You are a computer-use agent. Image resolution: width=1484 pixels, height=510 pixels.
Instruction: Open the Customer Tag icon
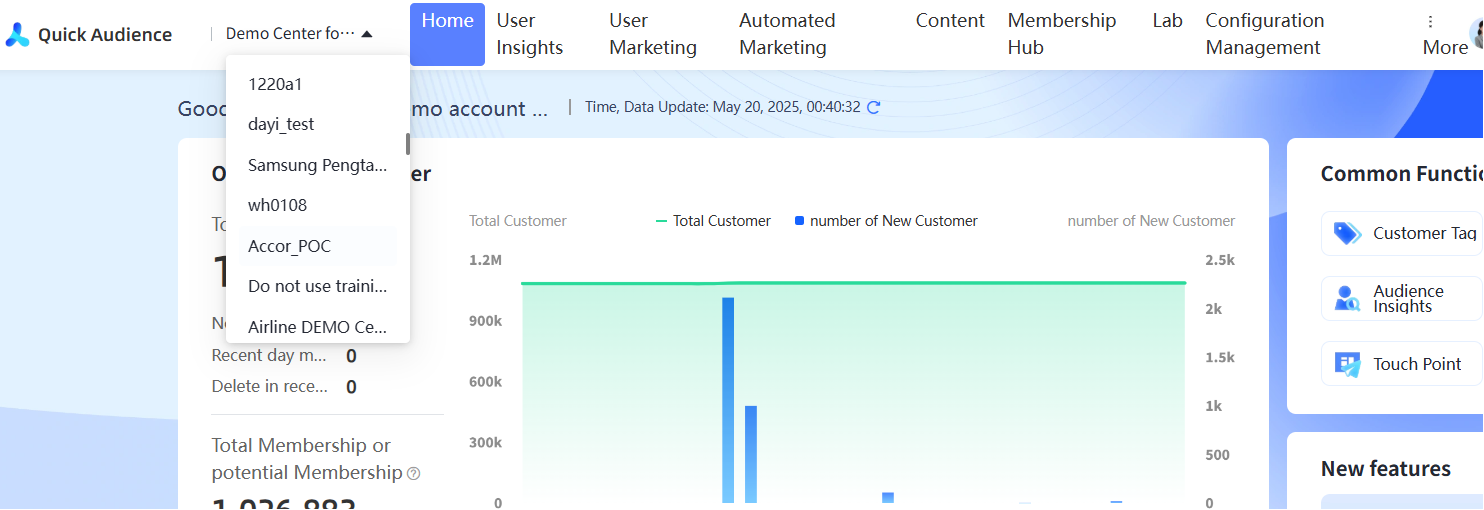[1348, 233]
